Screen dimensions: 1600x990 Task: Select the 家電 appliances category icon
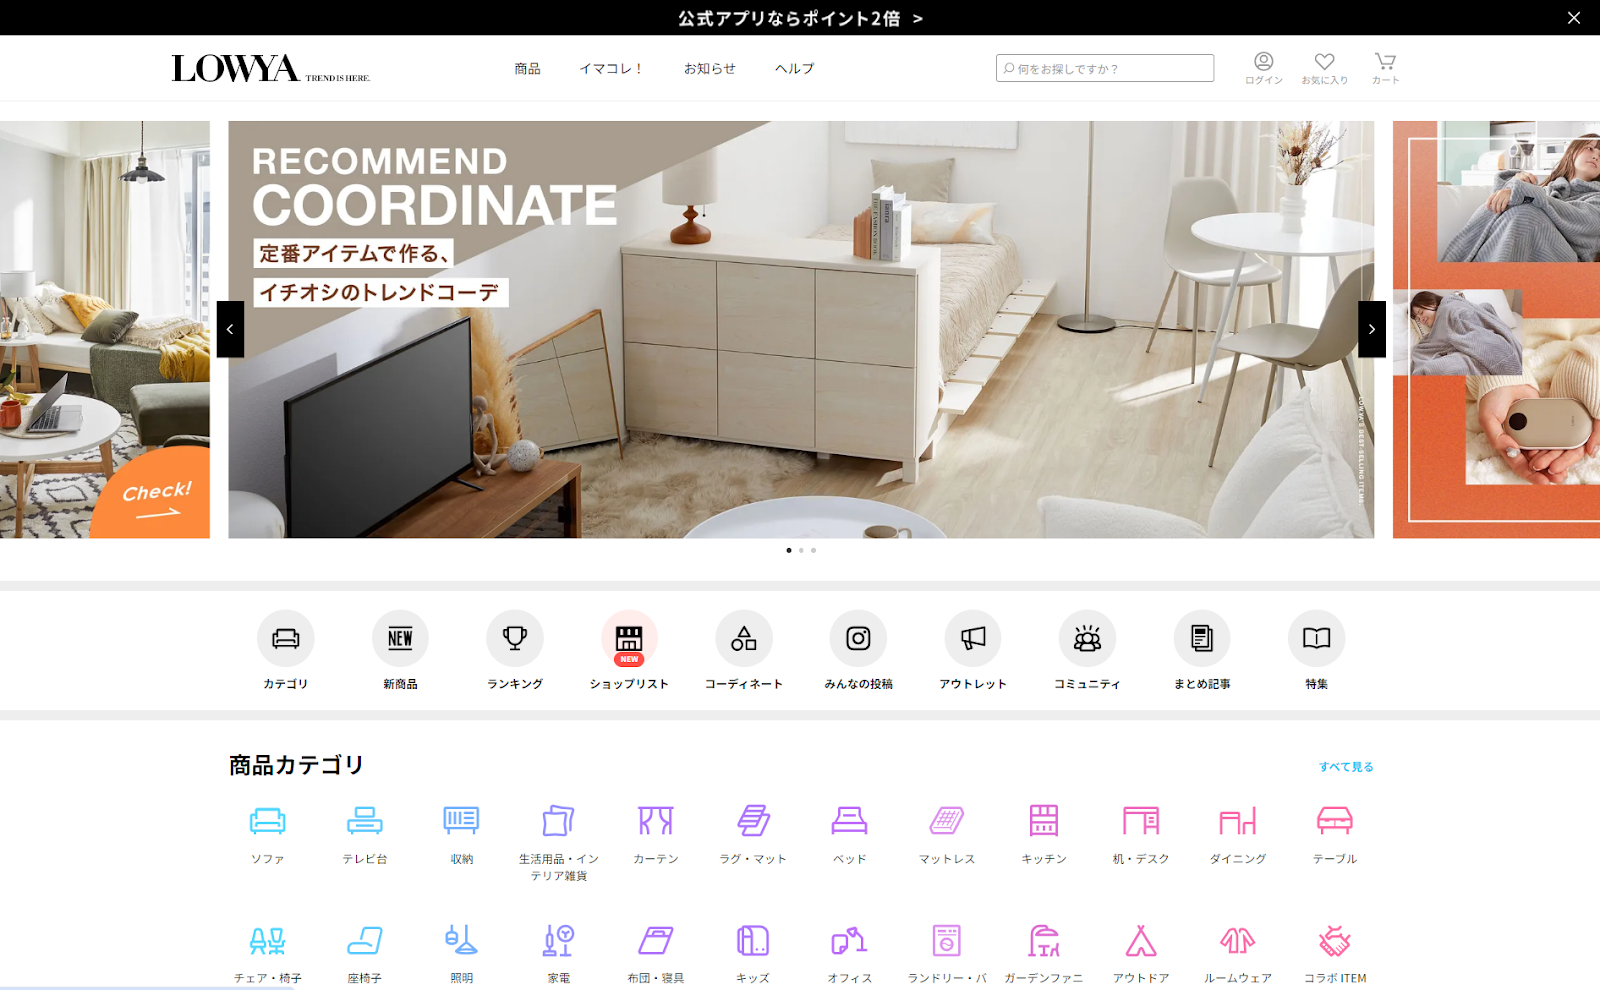pyautogui.click(x=558, y=941)
